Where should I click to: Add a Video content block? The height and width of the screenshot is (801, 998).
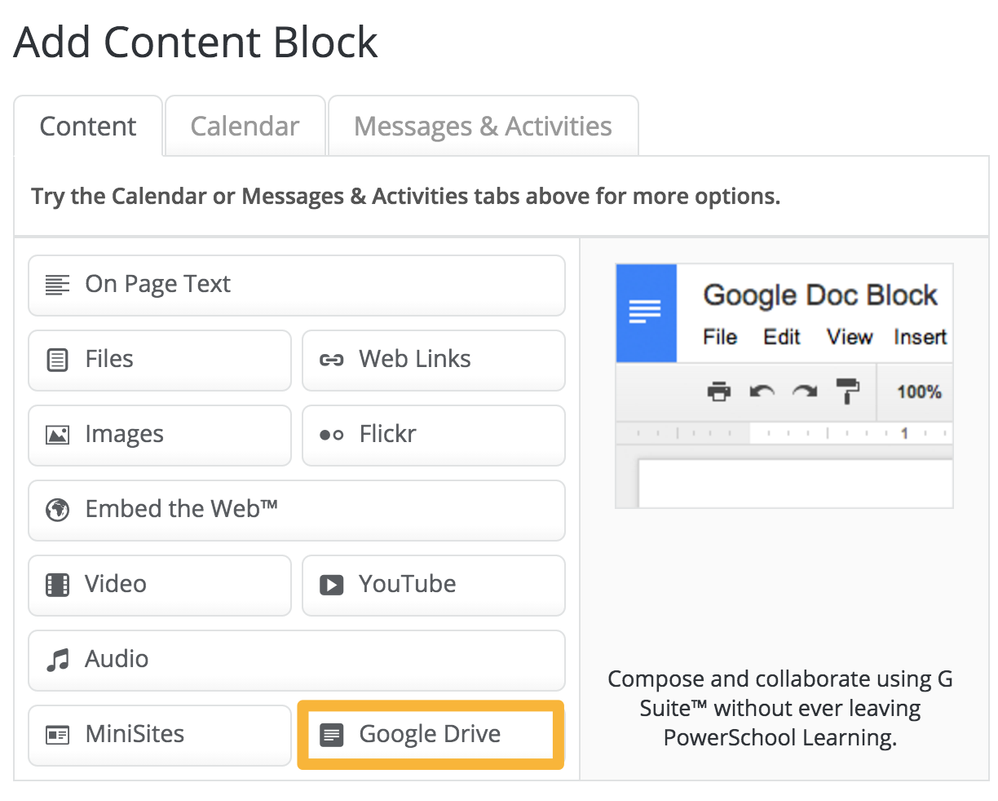[160, 586]
